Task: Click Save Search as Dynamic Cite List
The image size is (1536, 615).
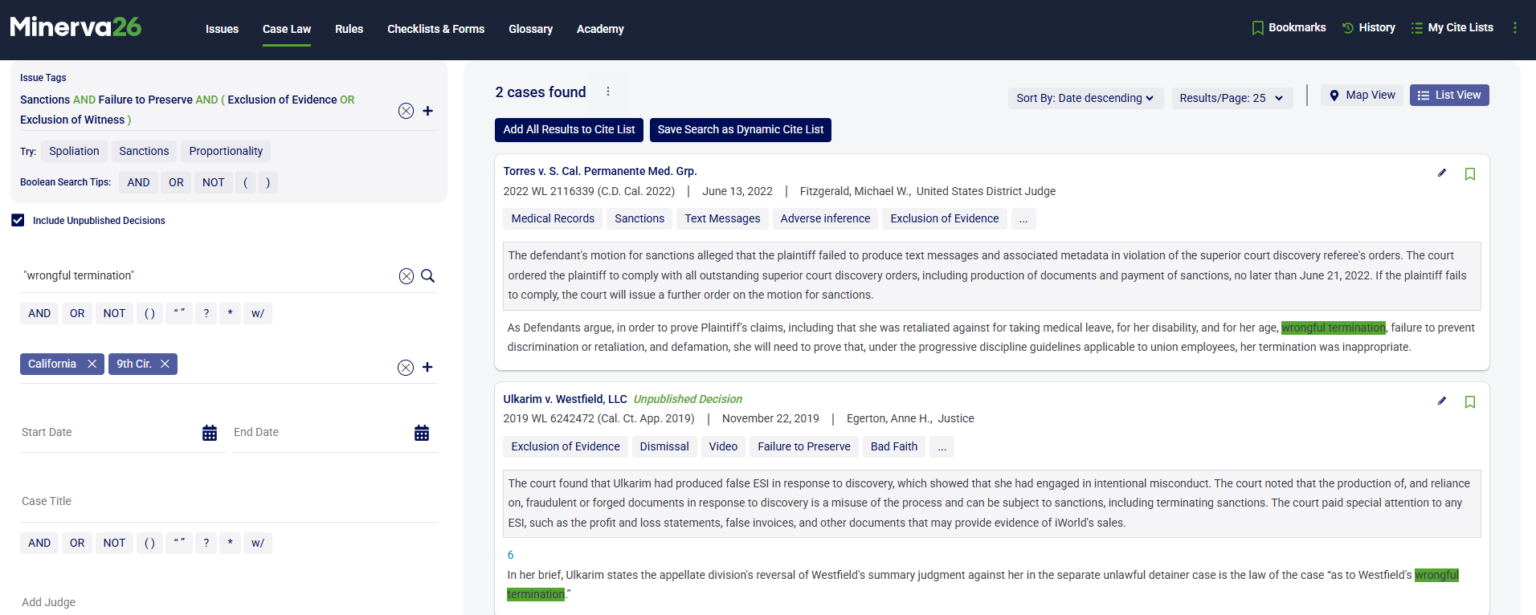Action: (741, 130)
